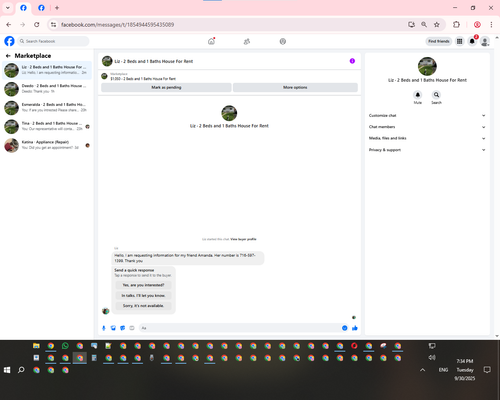This screenshot has height=400, width=500.
Task: Go back from Marketplace with arrow
Action: pyautogui.click(x=8, y=56)
